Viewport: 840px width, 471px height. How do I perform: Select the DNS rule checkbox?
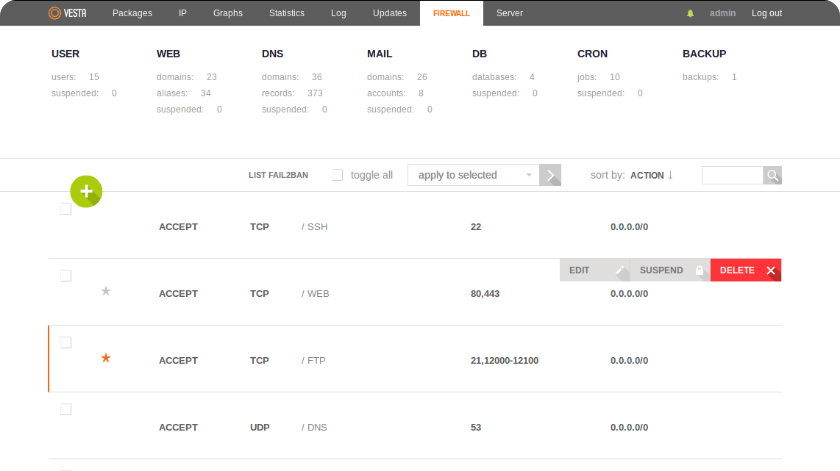66,409
